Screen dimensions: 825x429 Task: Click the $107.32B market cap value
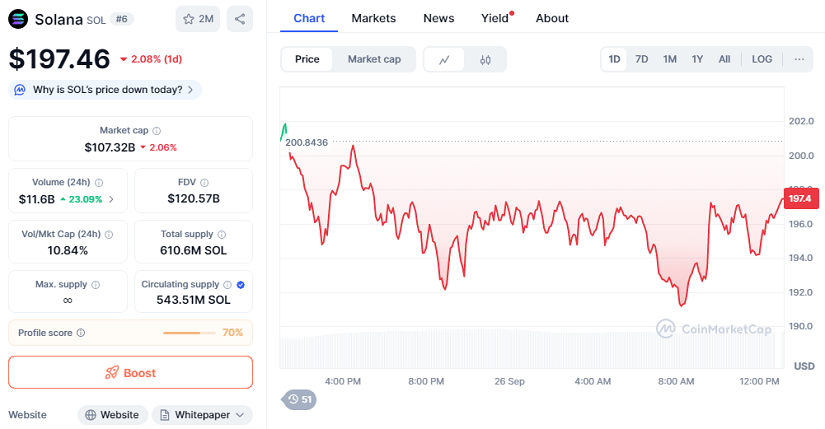[x=110, y=147]
